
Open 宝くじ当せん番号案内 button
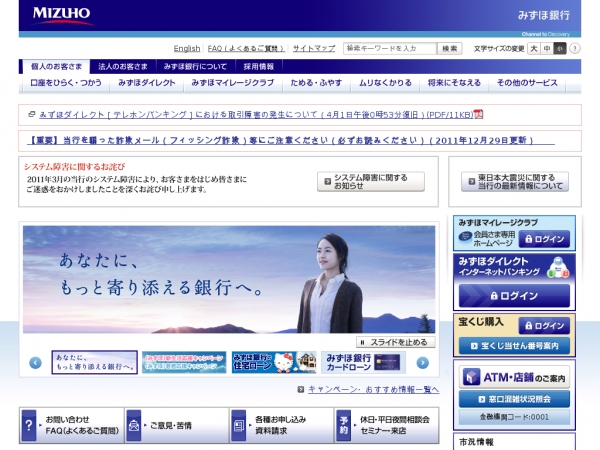coord(514,346)
